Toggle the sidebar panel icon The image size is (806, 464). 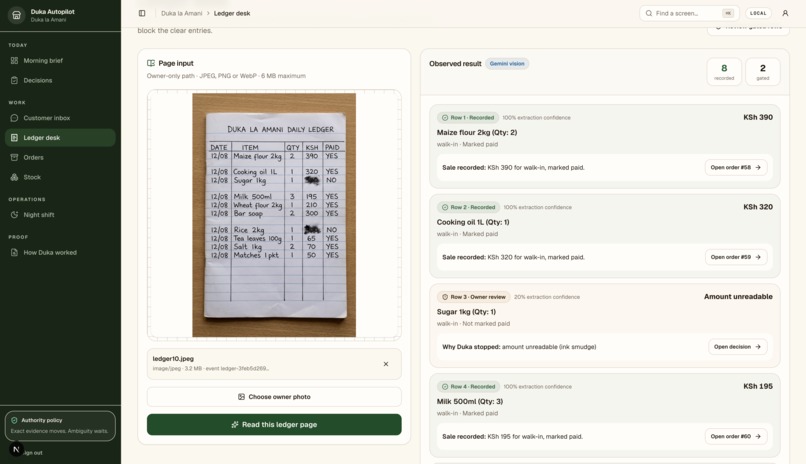(x=142, y=13)
